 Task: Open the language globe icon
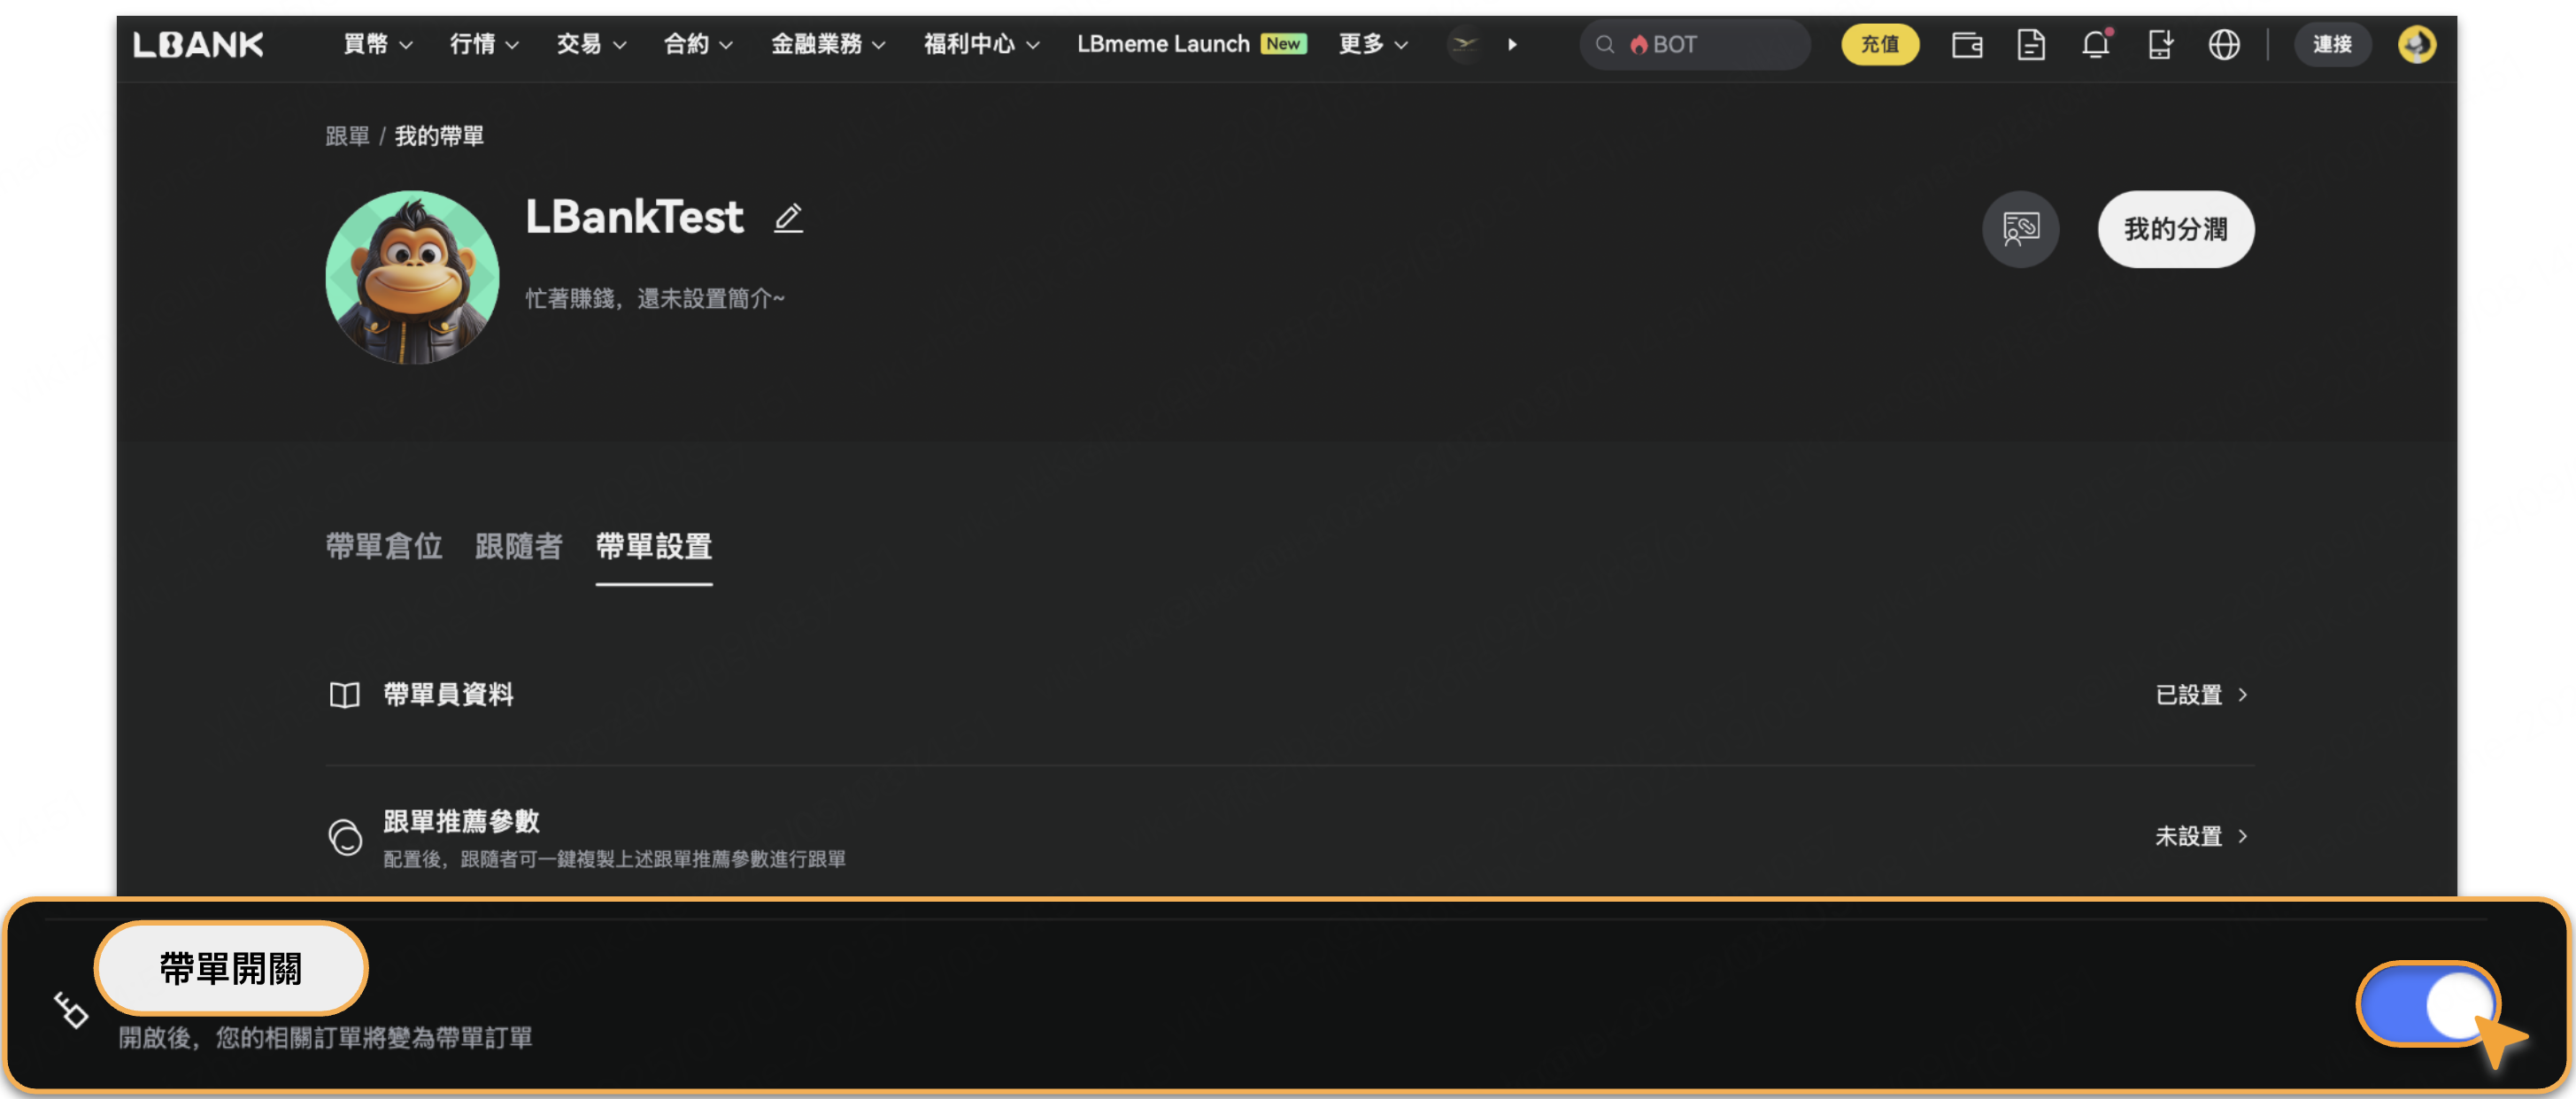pos(2223,44)
